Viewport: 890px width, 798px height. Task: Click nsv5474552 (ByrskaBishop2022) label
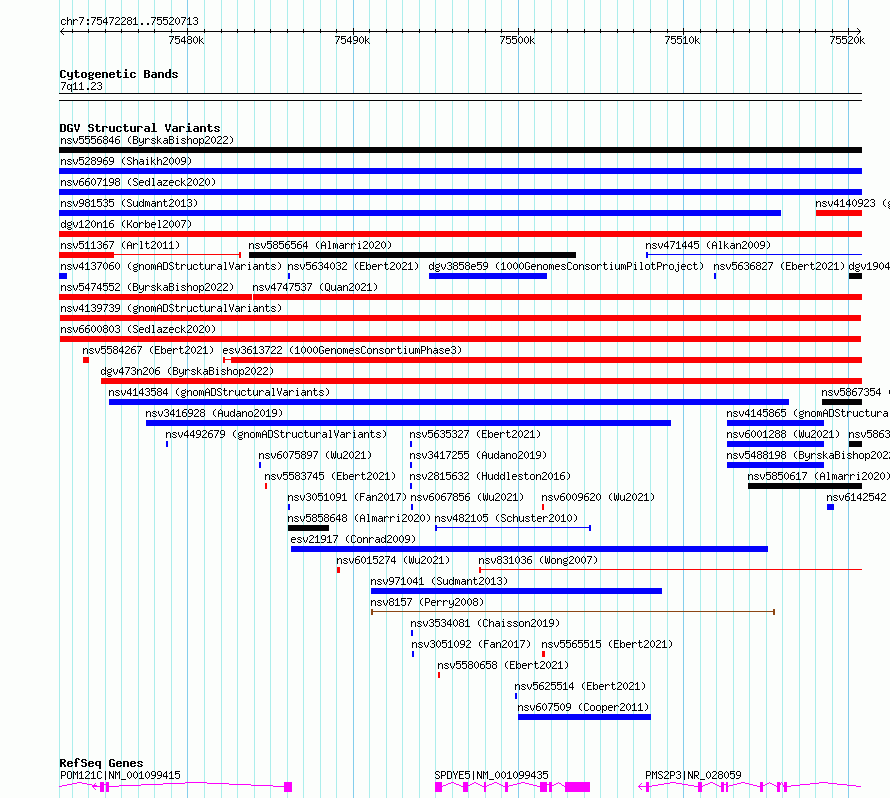click(x=147, y=287)
